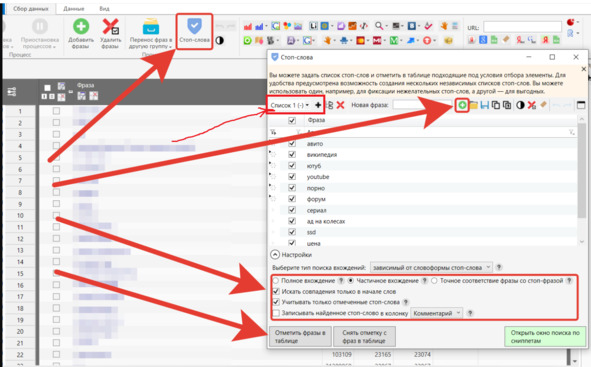Click the Перенос фраз в другую группу icon
Viewport: 591px width, 367px height.
click(x=151, y=27)
